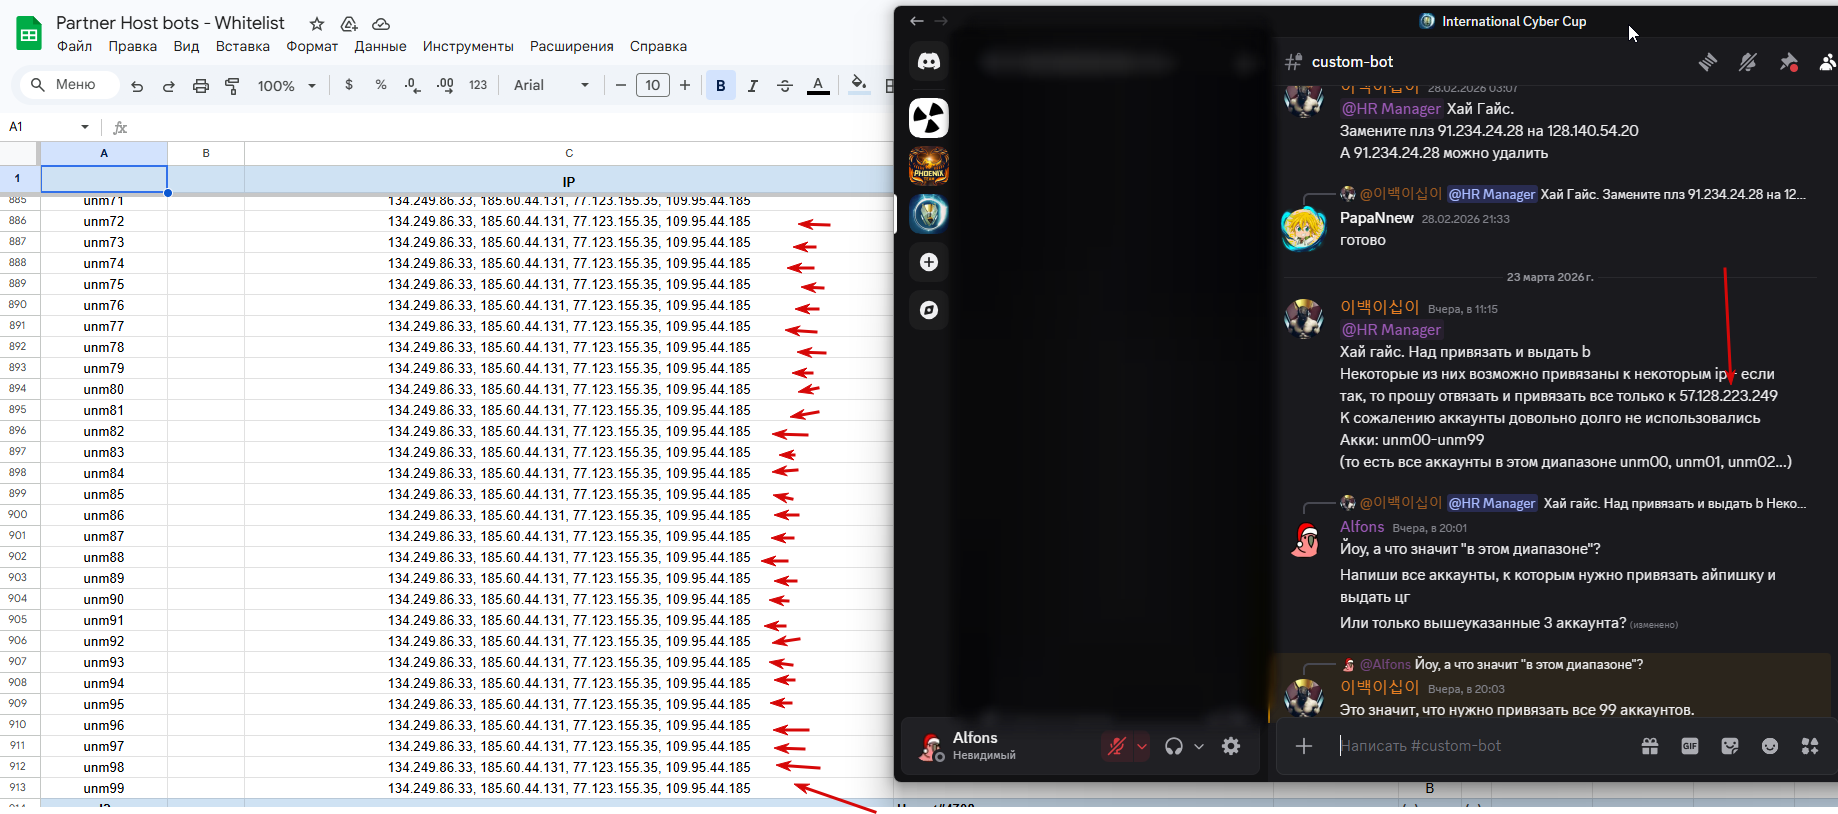Unmute the microphone in Discord user panel

[x=1117, y=746]
